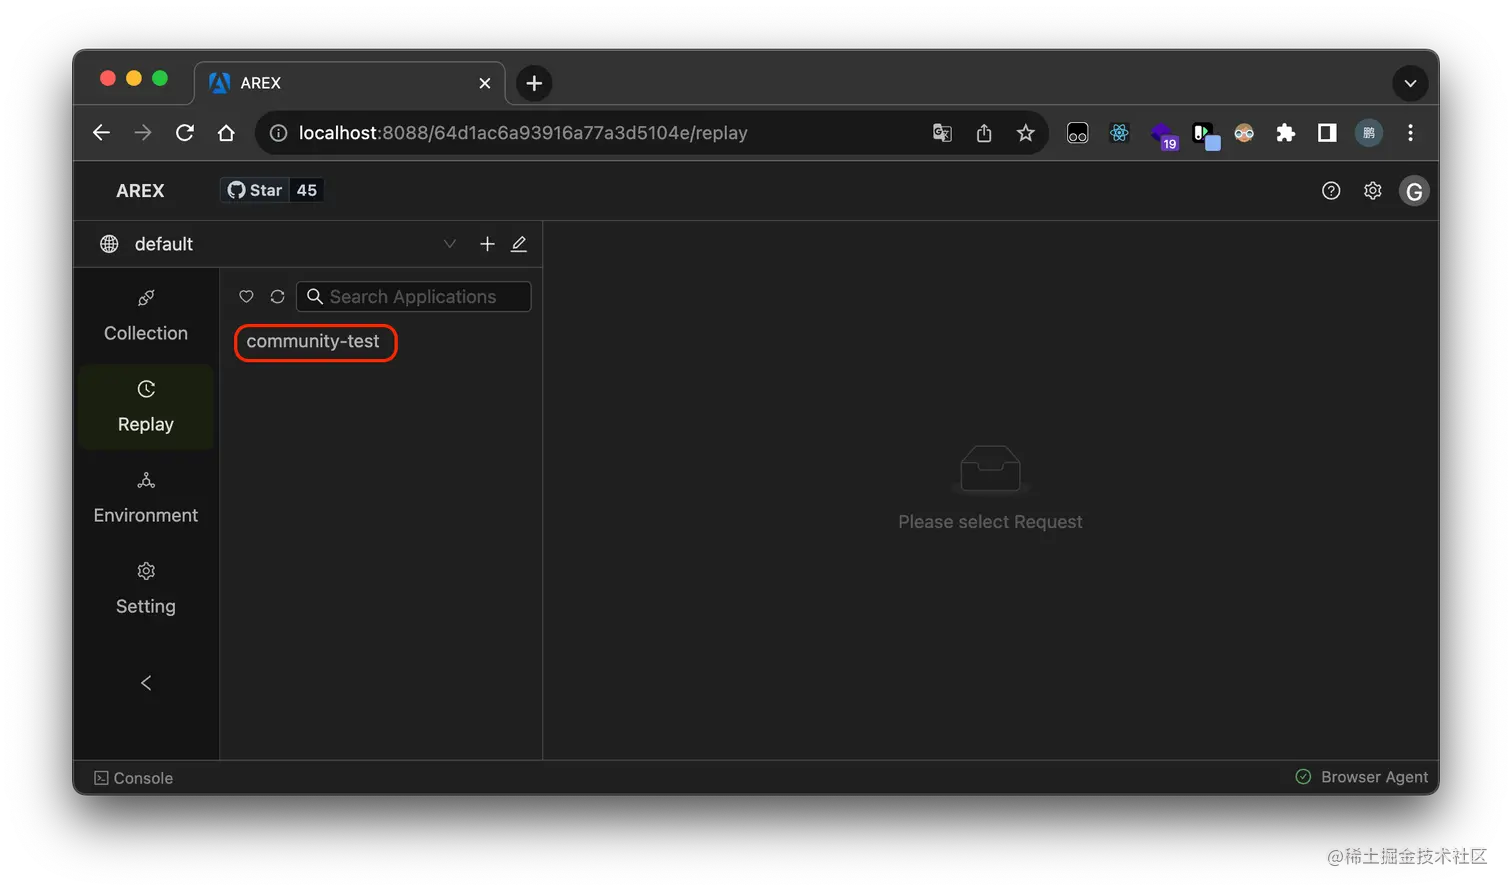This screenshot has height=891, width=1512.
Task: Open a new browser tab
Action: tap(534, 83)
